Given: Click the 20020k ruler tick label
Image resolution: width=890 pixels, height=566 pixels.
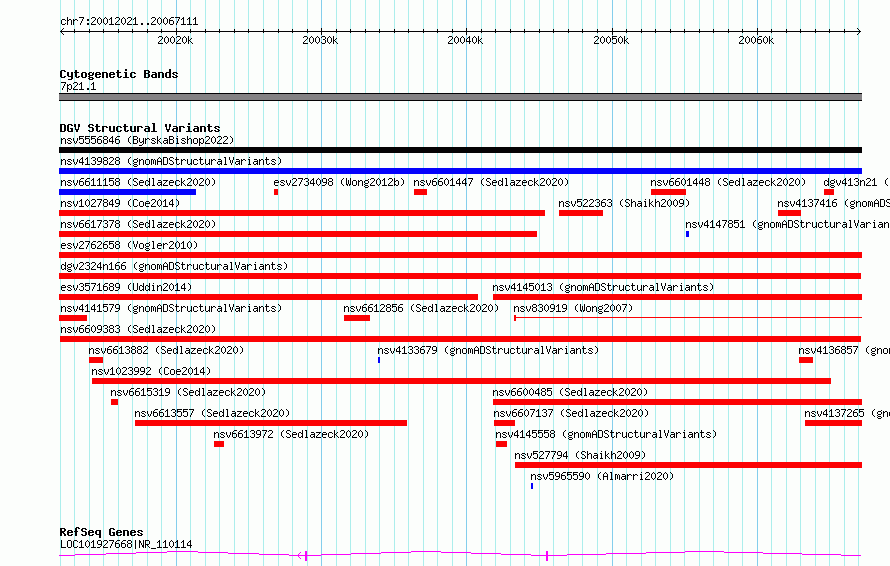Looking at the screenshot, I should point(175,40).
